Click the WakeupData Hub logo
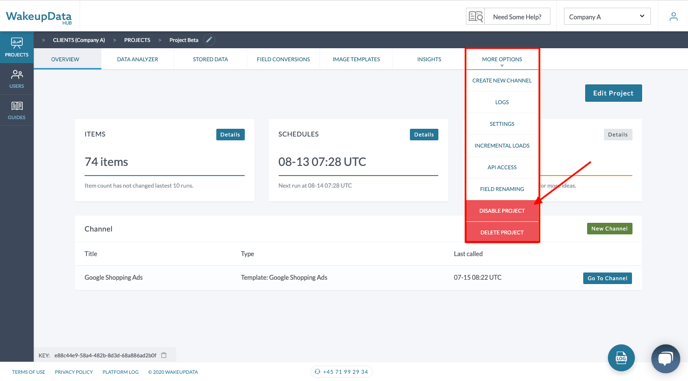 coord(39,17)
